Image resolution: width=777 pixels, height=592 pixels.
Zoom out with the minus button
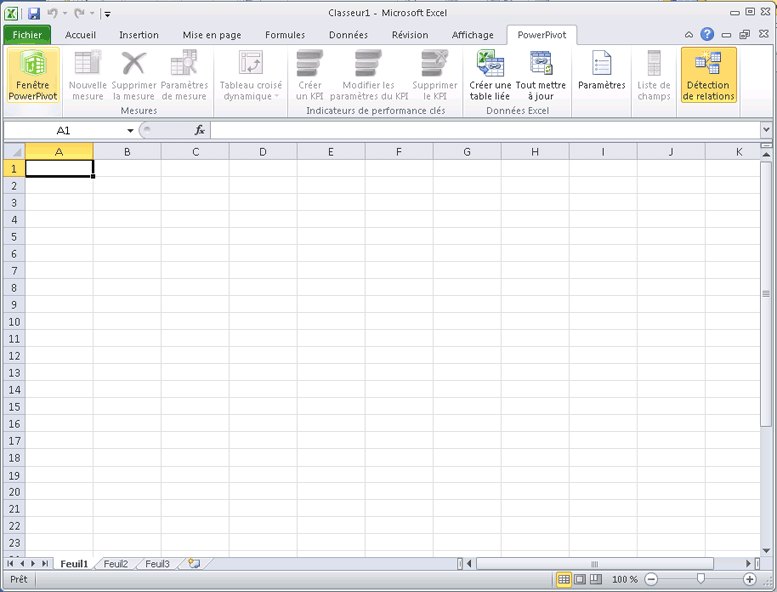651,579
